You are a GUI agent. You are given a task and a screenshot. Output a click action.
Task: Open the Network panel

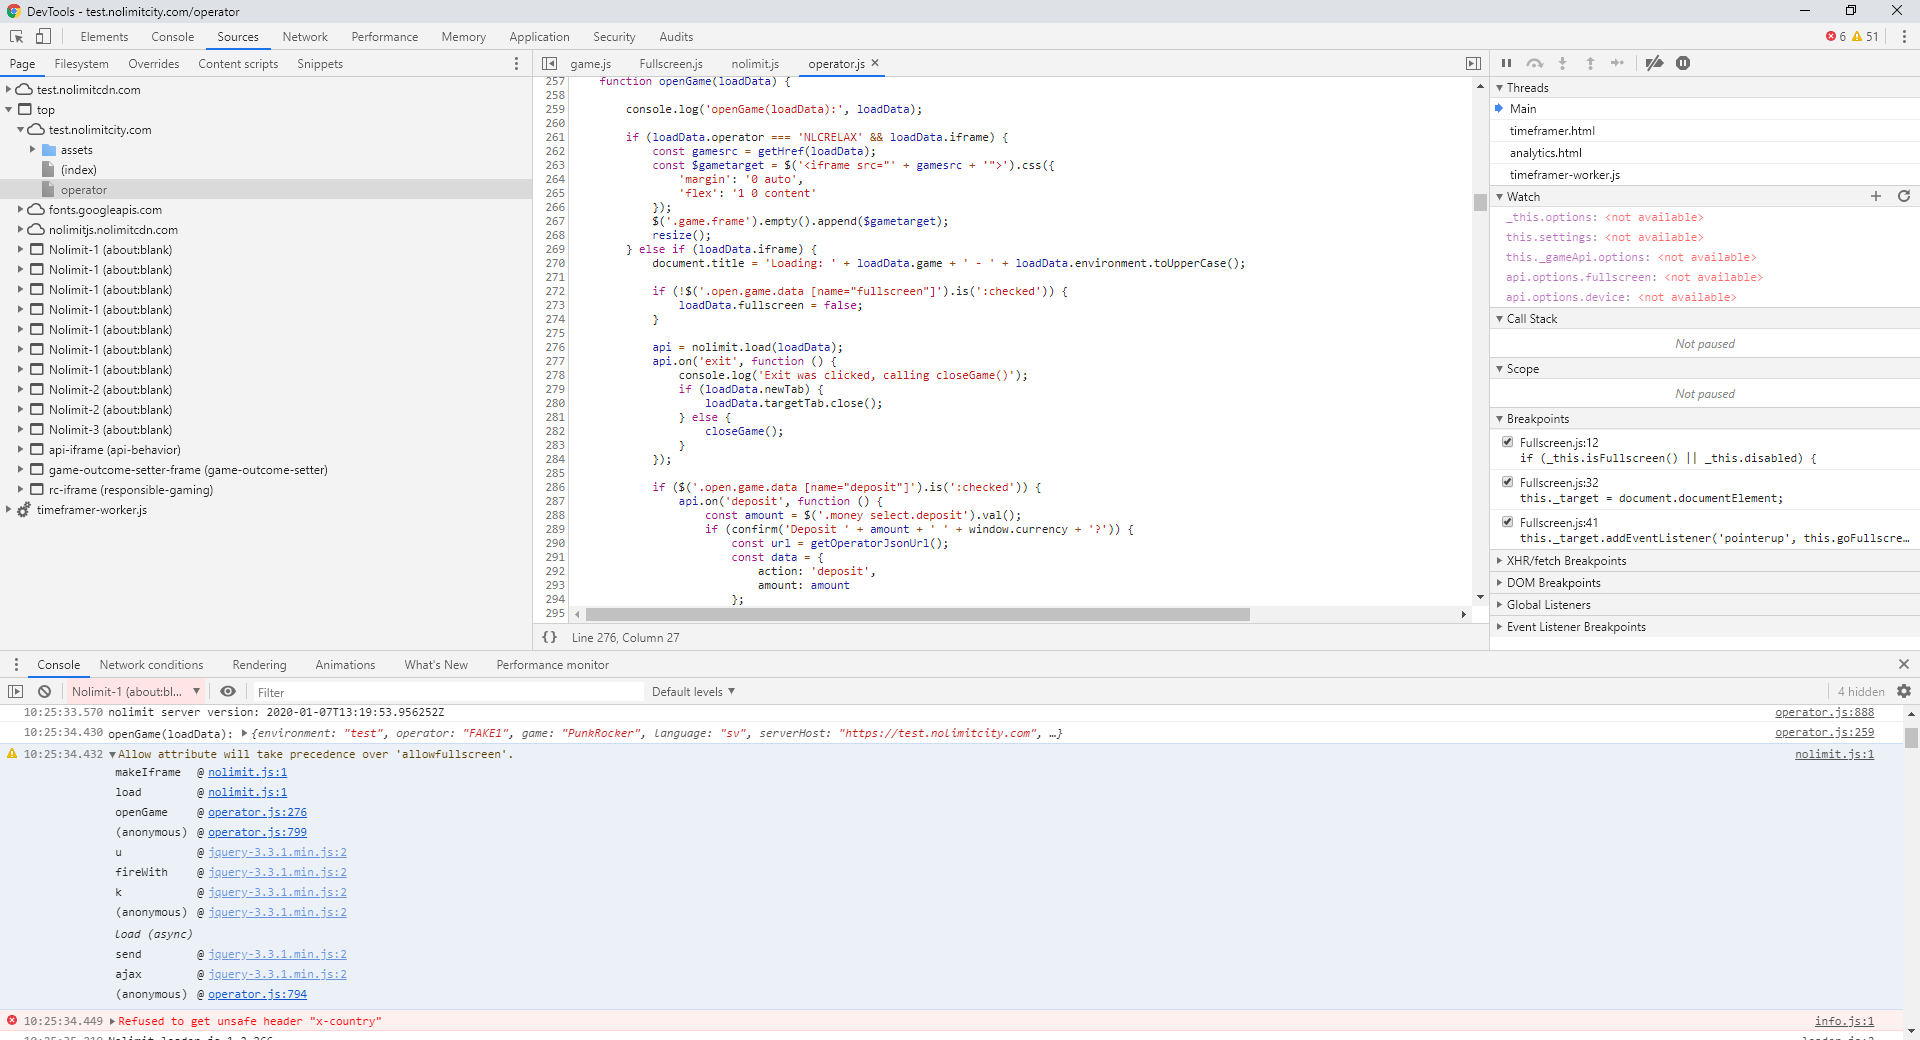pyautogui.click(x=304, y=36)
